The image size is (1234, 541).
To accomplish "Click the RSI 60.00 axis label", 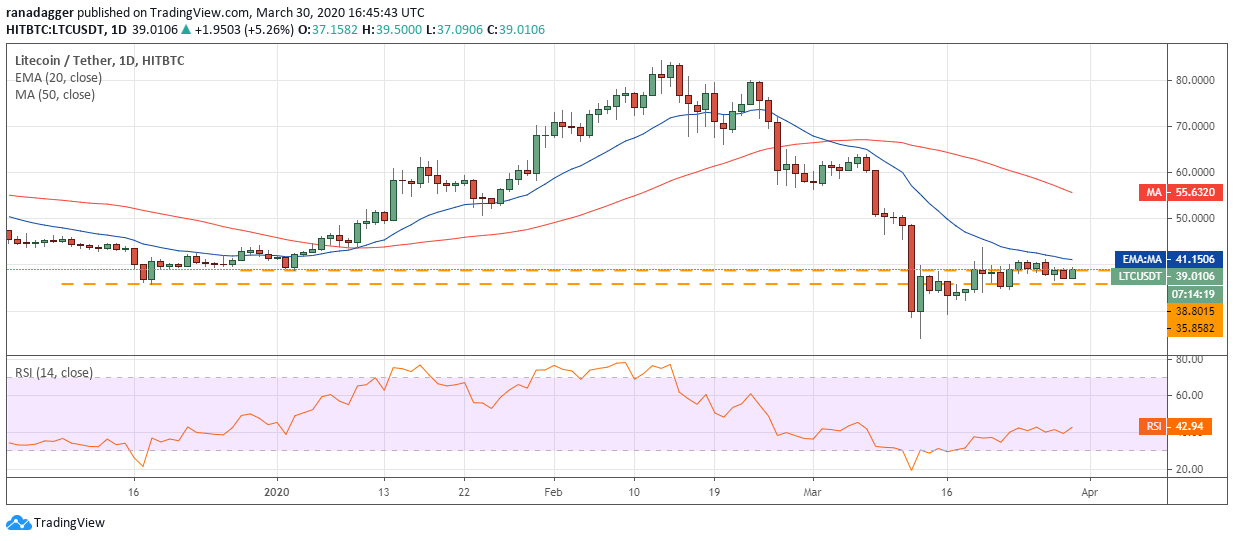I will point(1190,396).
